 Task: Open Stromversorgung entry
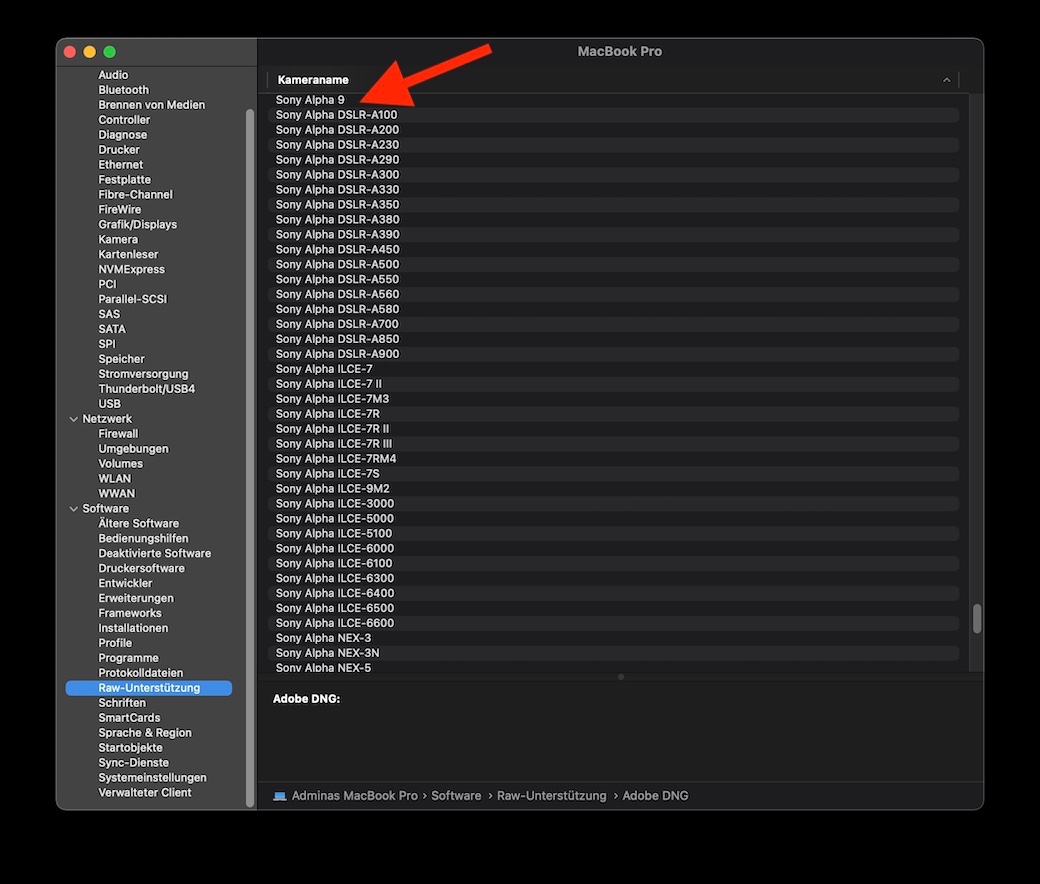(x=143, y=374)
